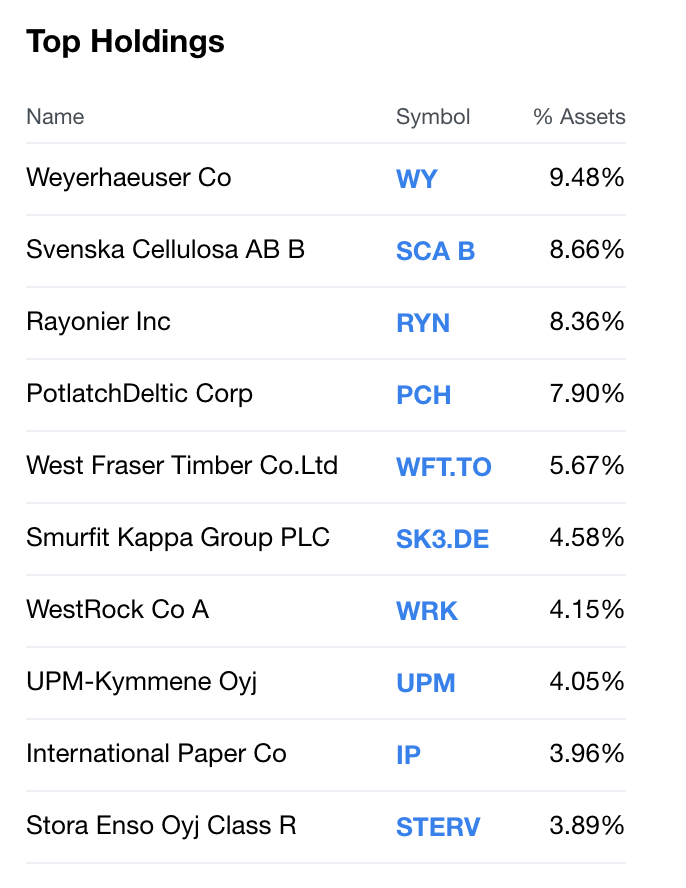Click the 3.89% value for Stora Enso
686x888 pixels.
click(x=590, y=826)
